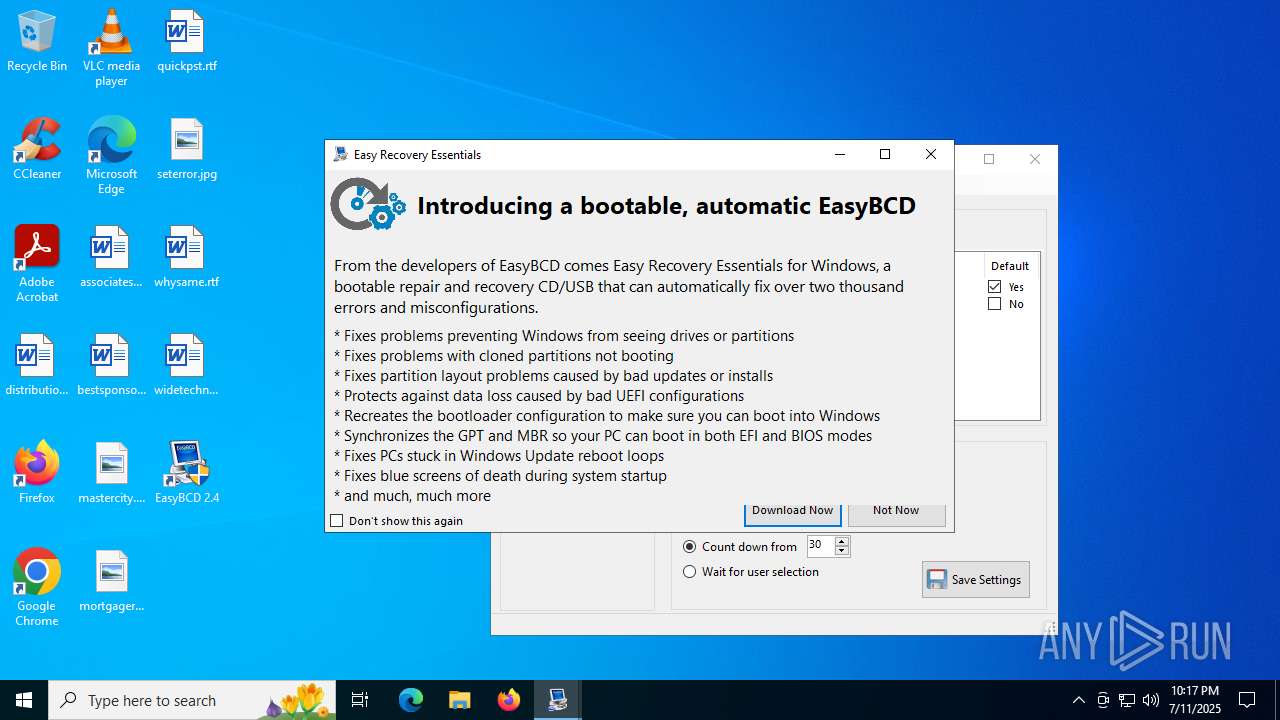This screenshot has width=1280, height=720.
Task: Click the countdown seconds input field
Action: pyautogui.click(x=820, y=546)
